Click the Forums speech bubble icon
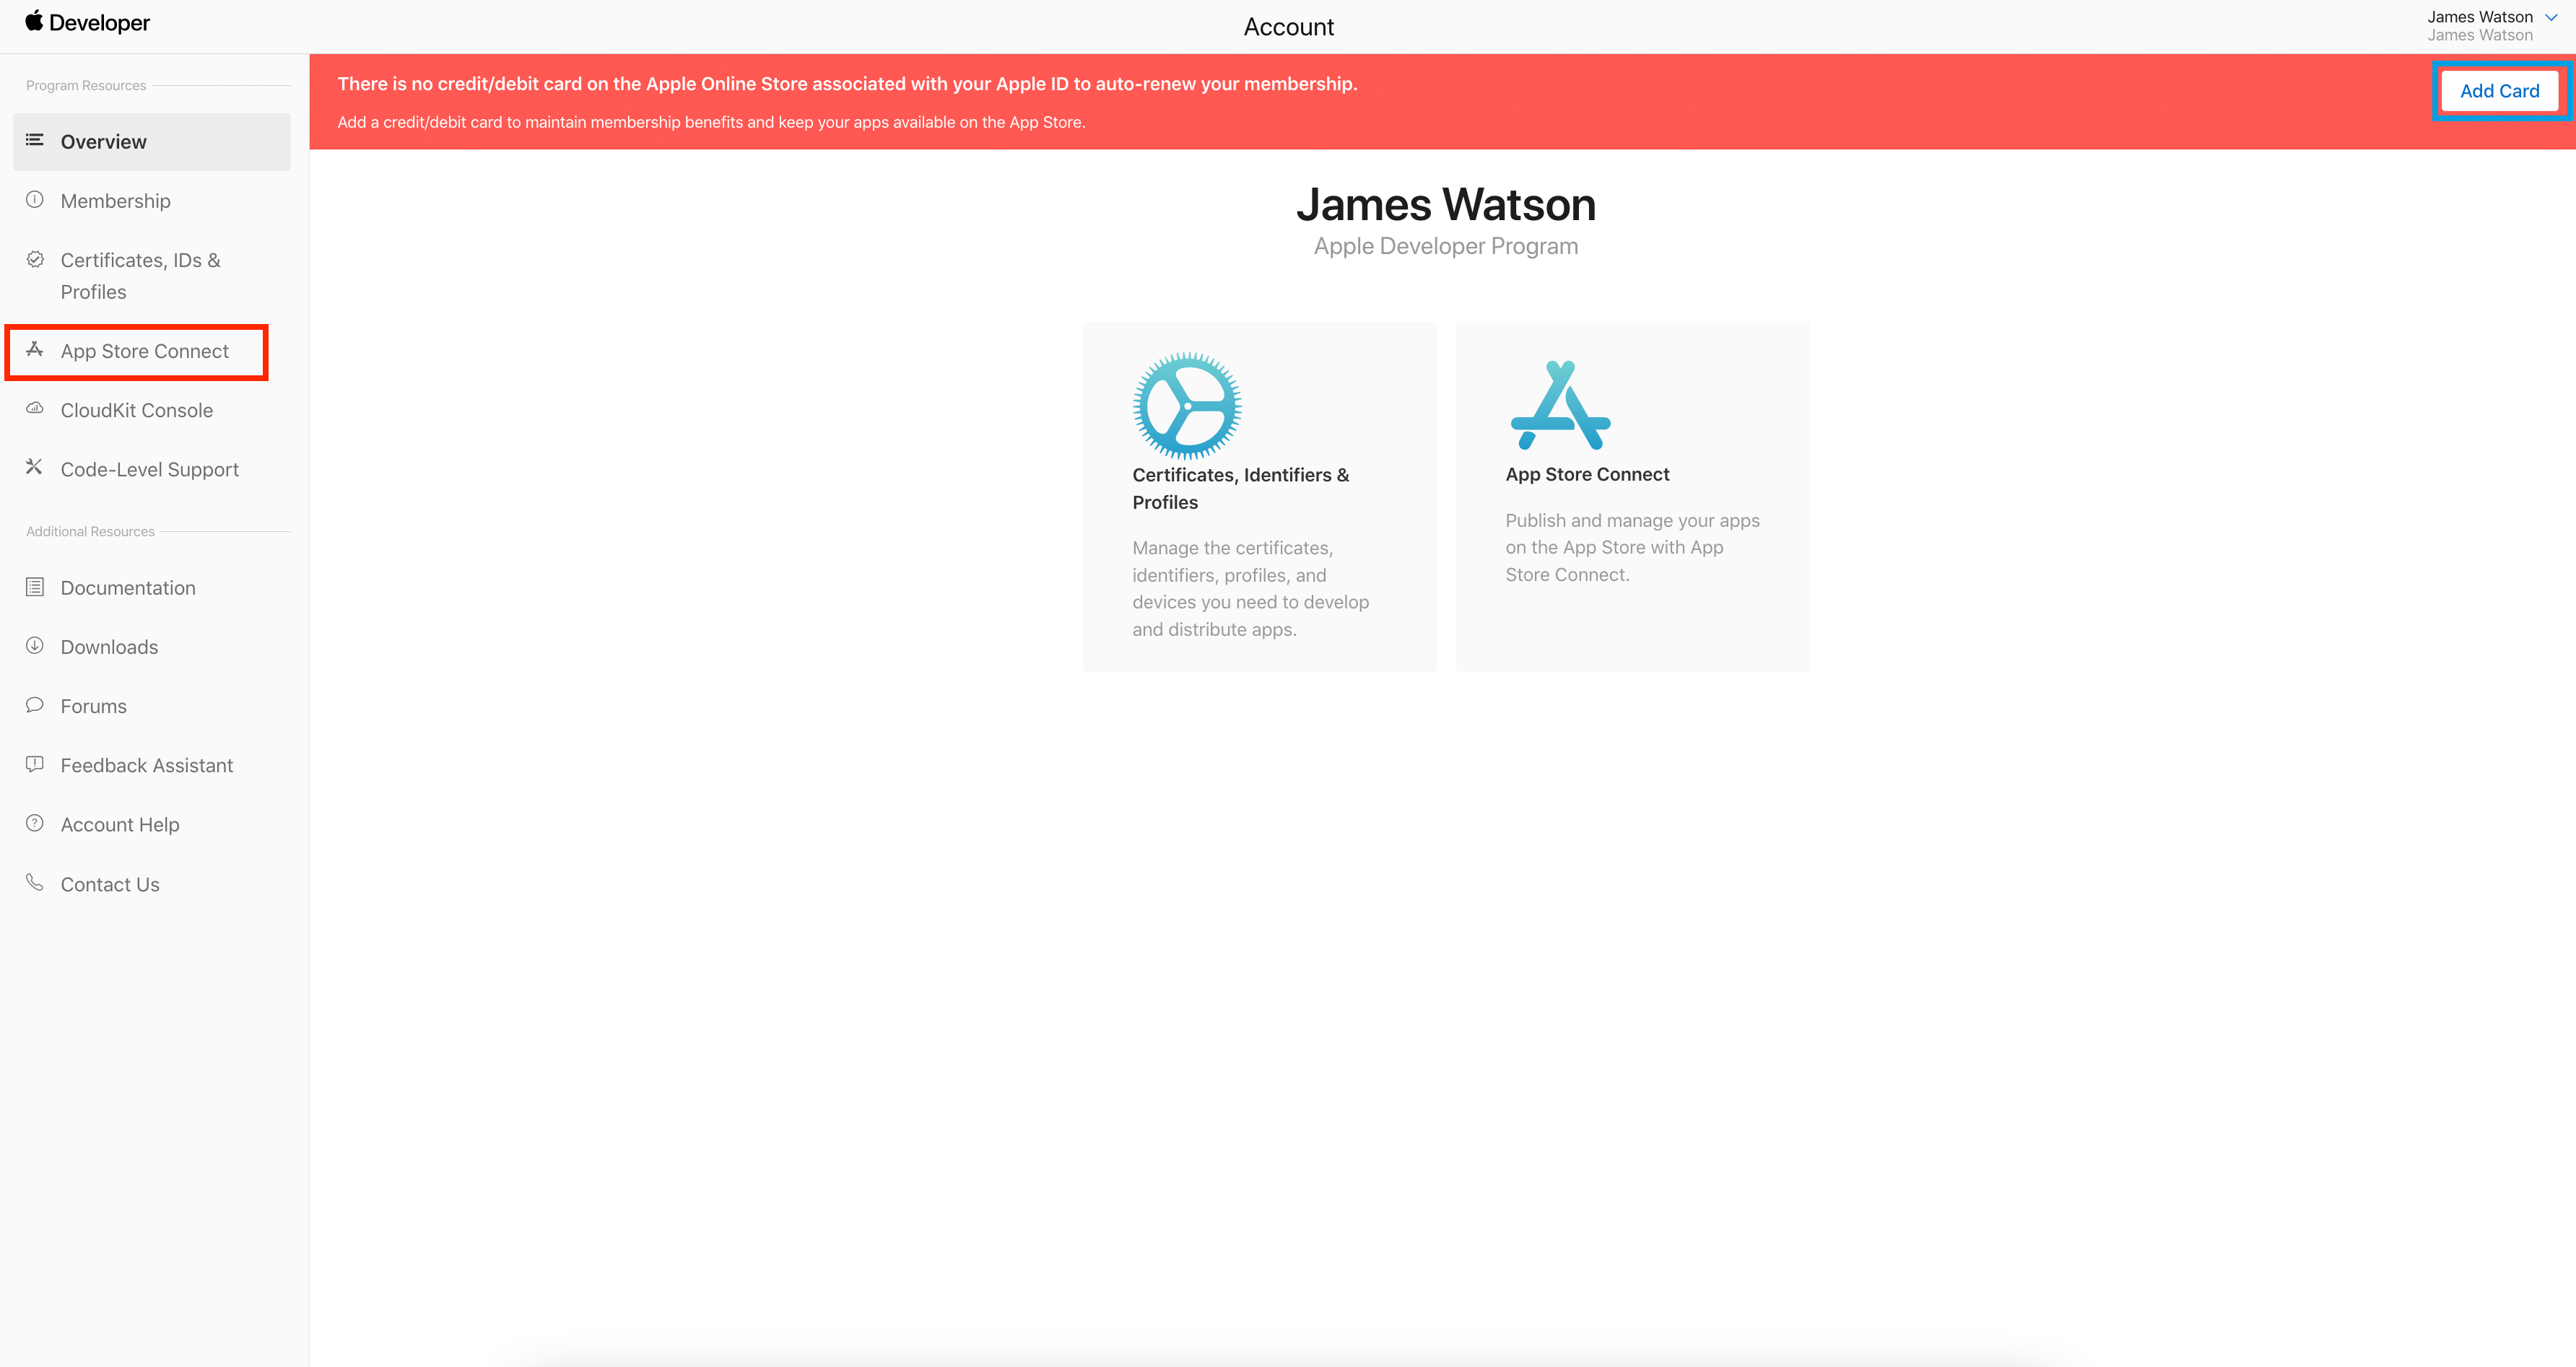This screenshot has width=2576, height=1367. (x=35, y=705)
